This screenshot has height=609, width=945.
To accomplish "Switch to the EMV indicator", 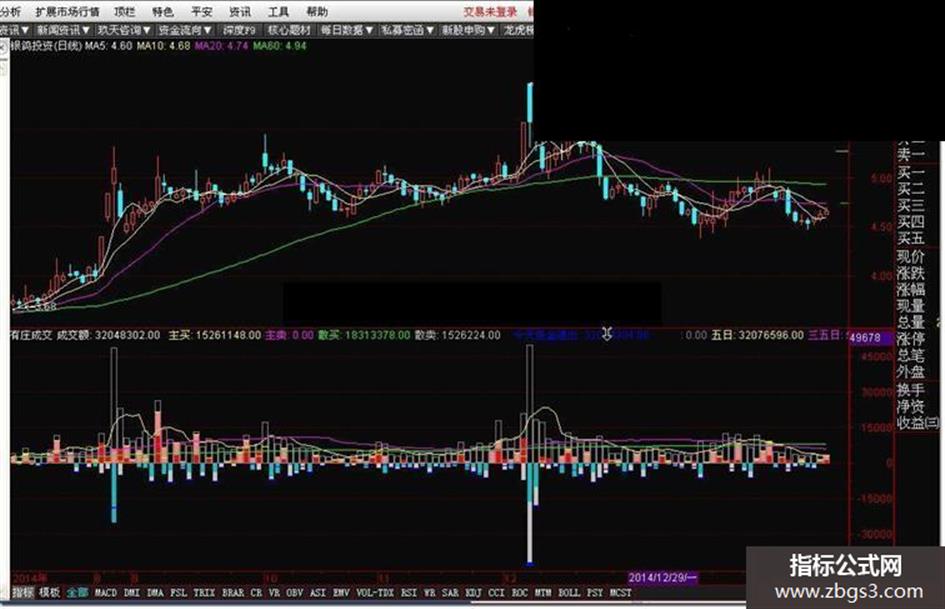I will tap(341, 593).
